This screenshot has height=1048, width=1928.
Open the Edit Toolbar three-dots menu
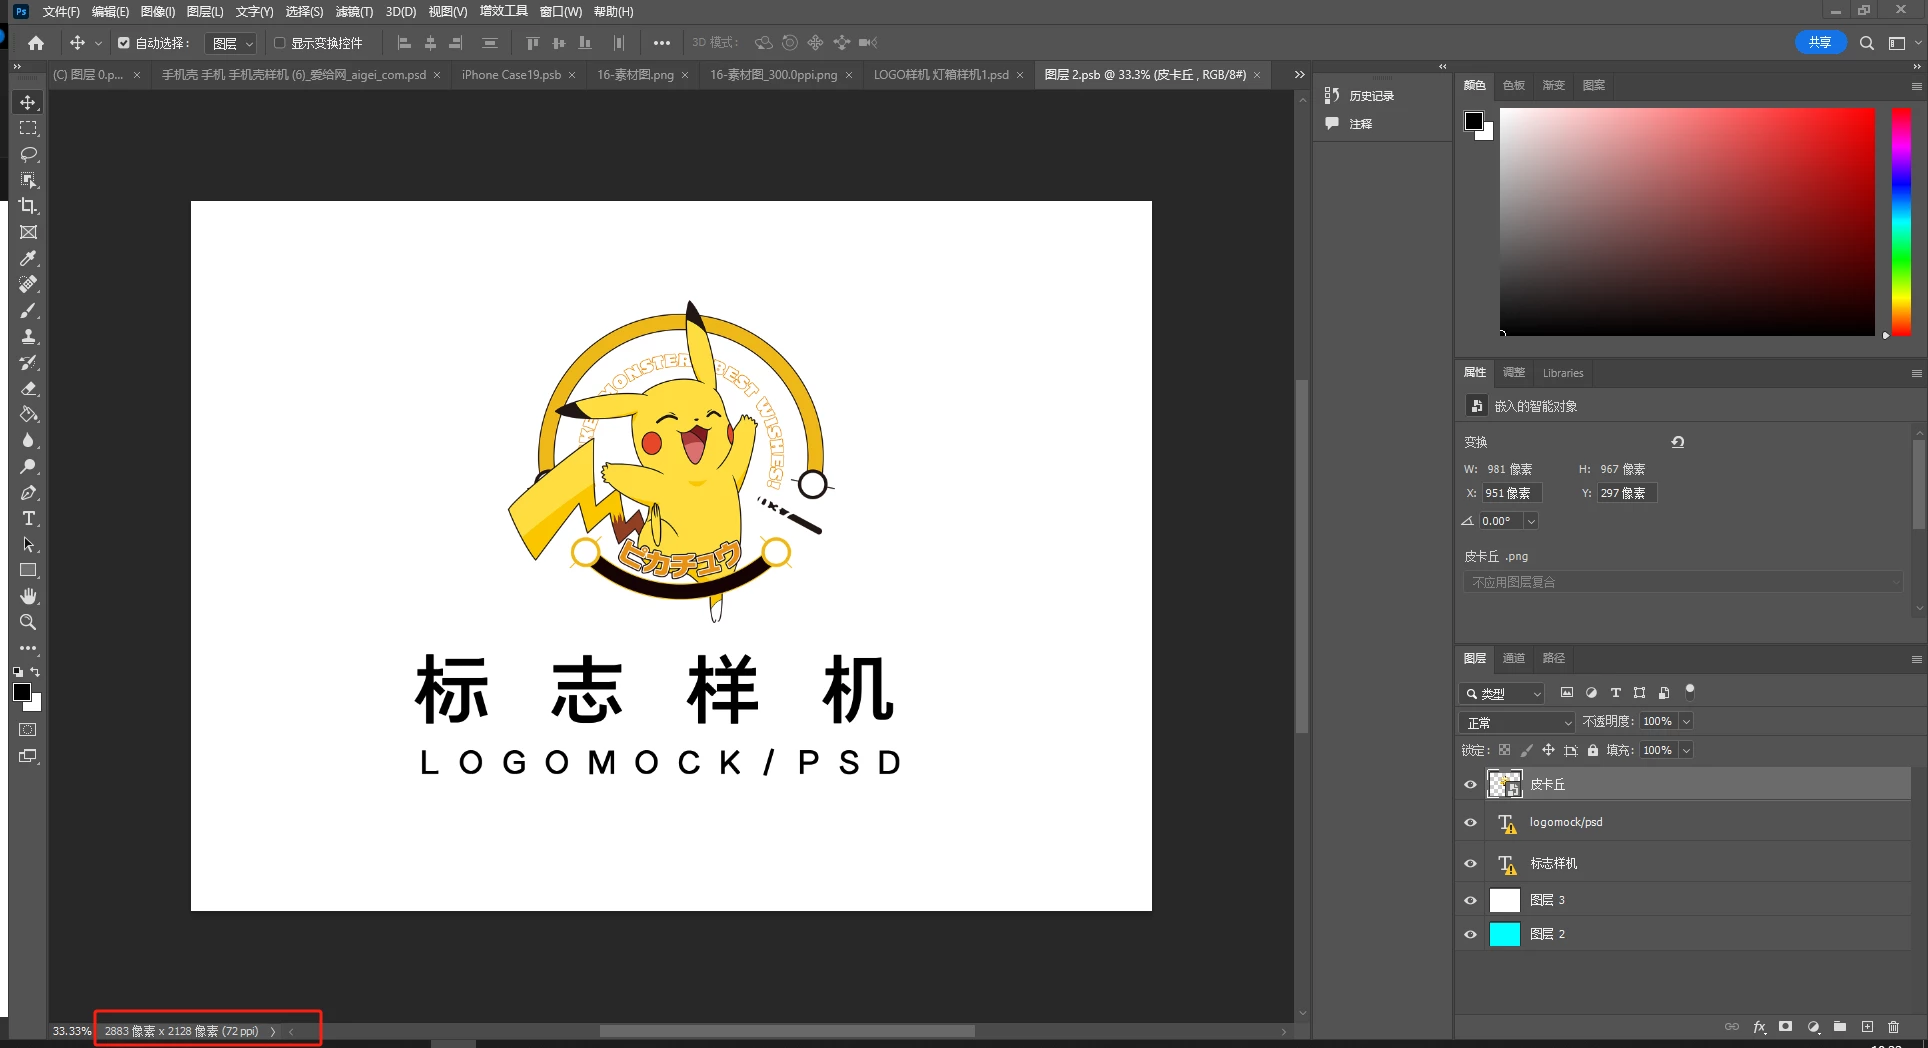point(28,648)
